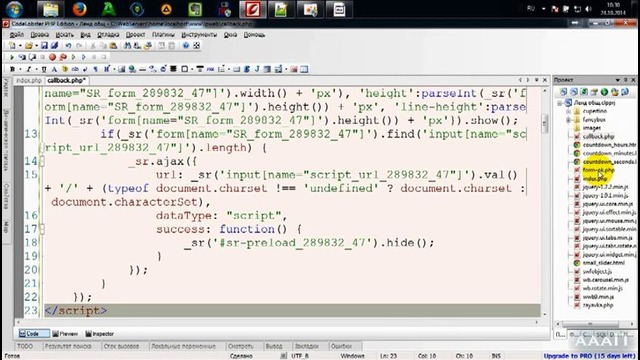Screen dimensions: 640x360
Task: Click the Open file folder icon
Action: point(28,46)
